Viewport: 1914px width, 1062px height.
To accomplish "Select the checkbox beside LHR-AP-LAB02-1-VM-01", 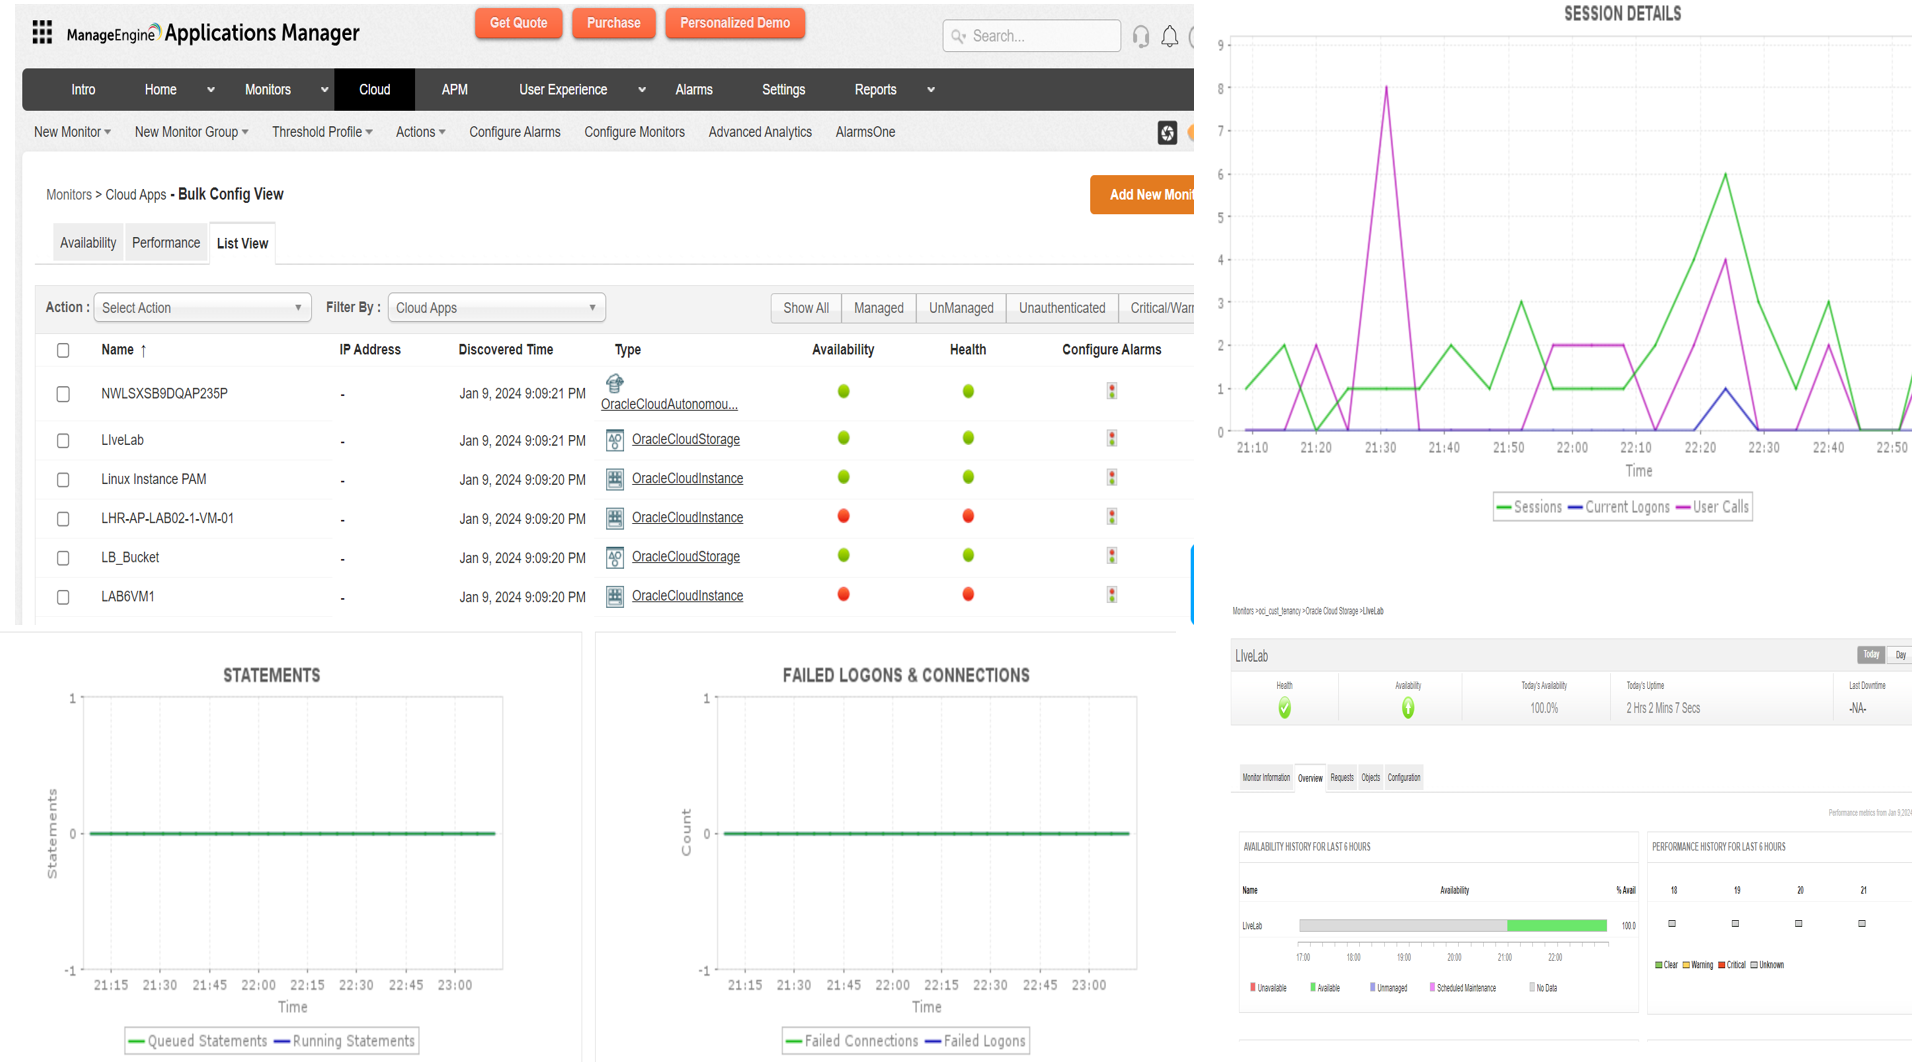I will click(63, 519).
